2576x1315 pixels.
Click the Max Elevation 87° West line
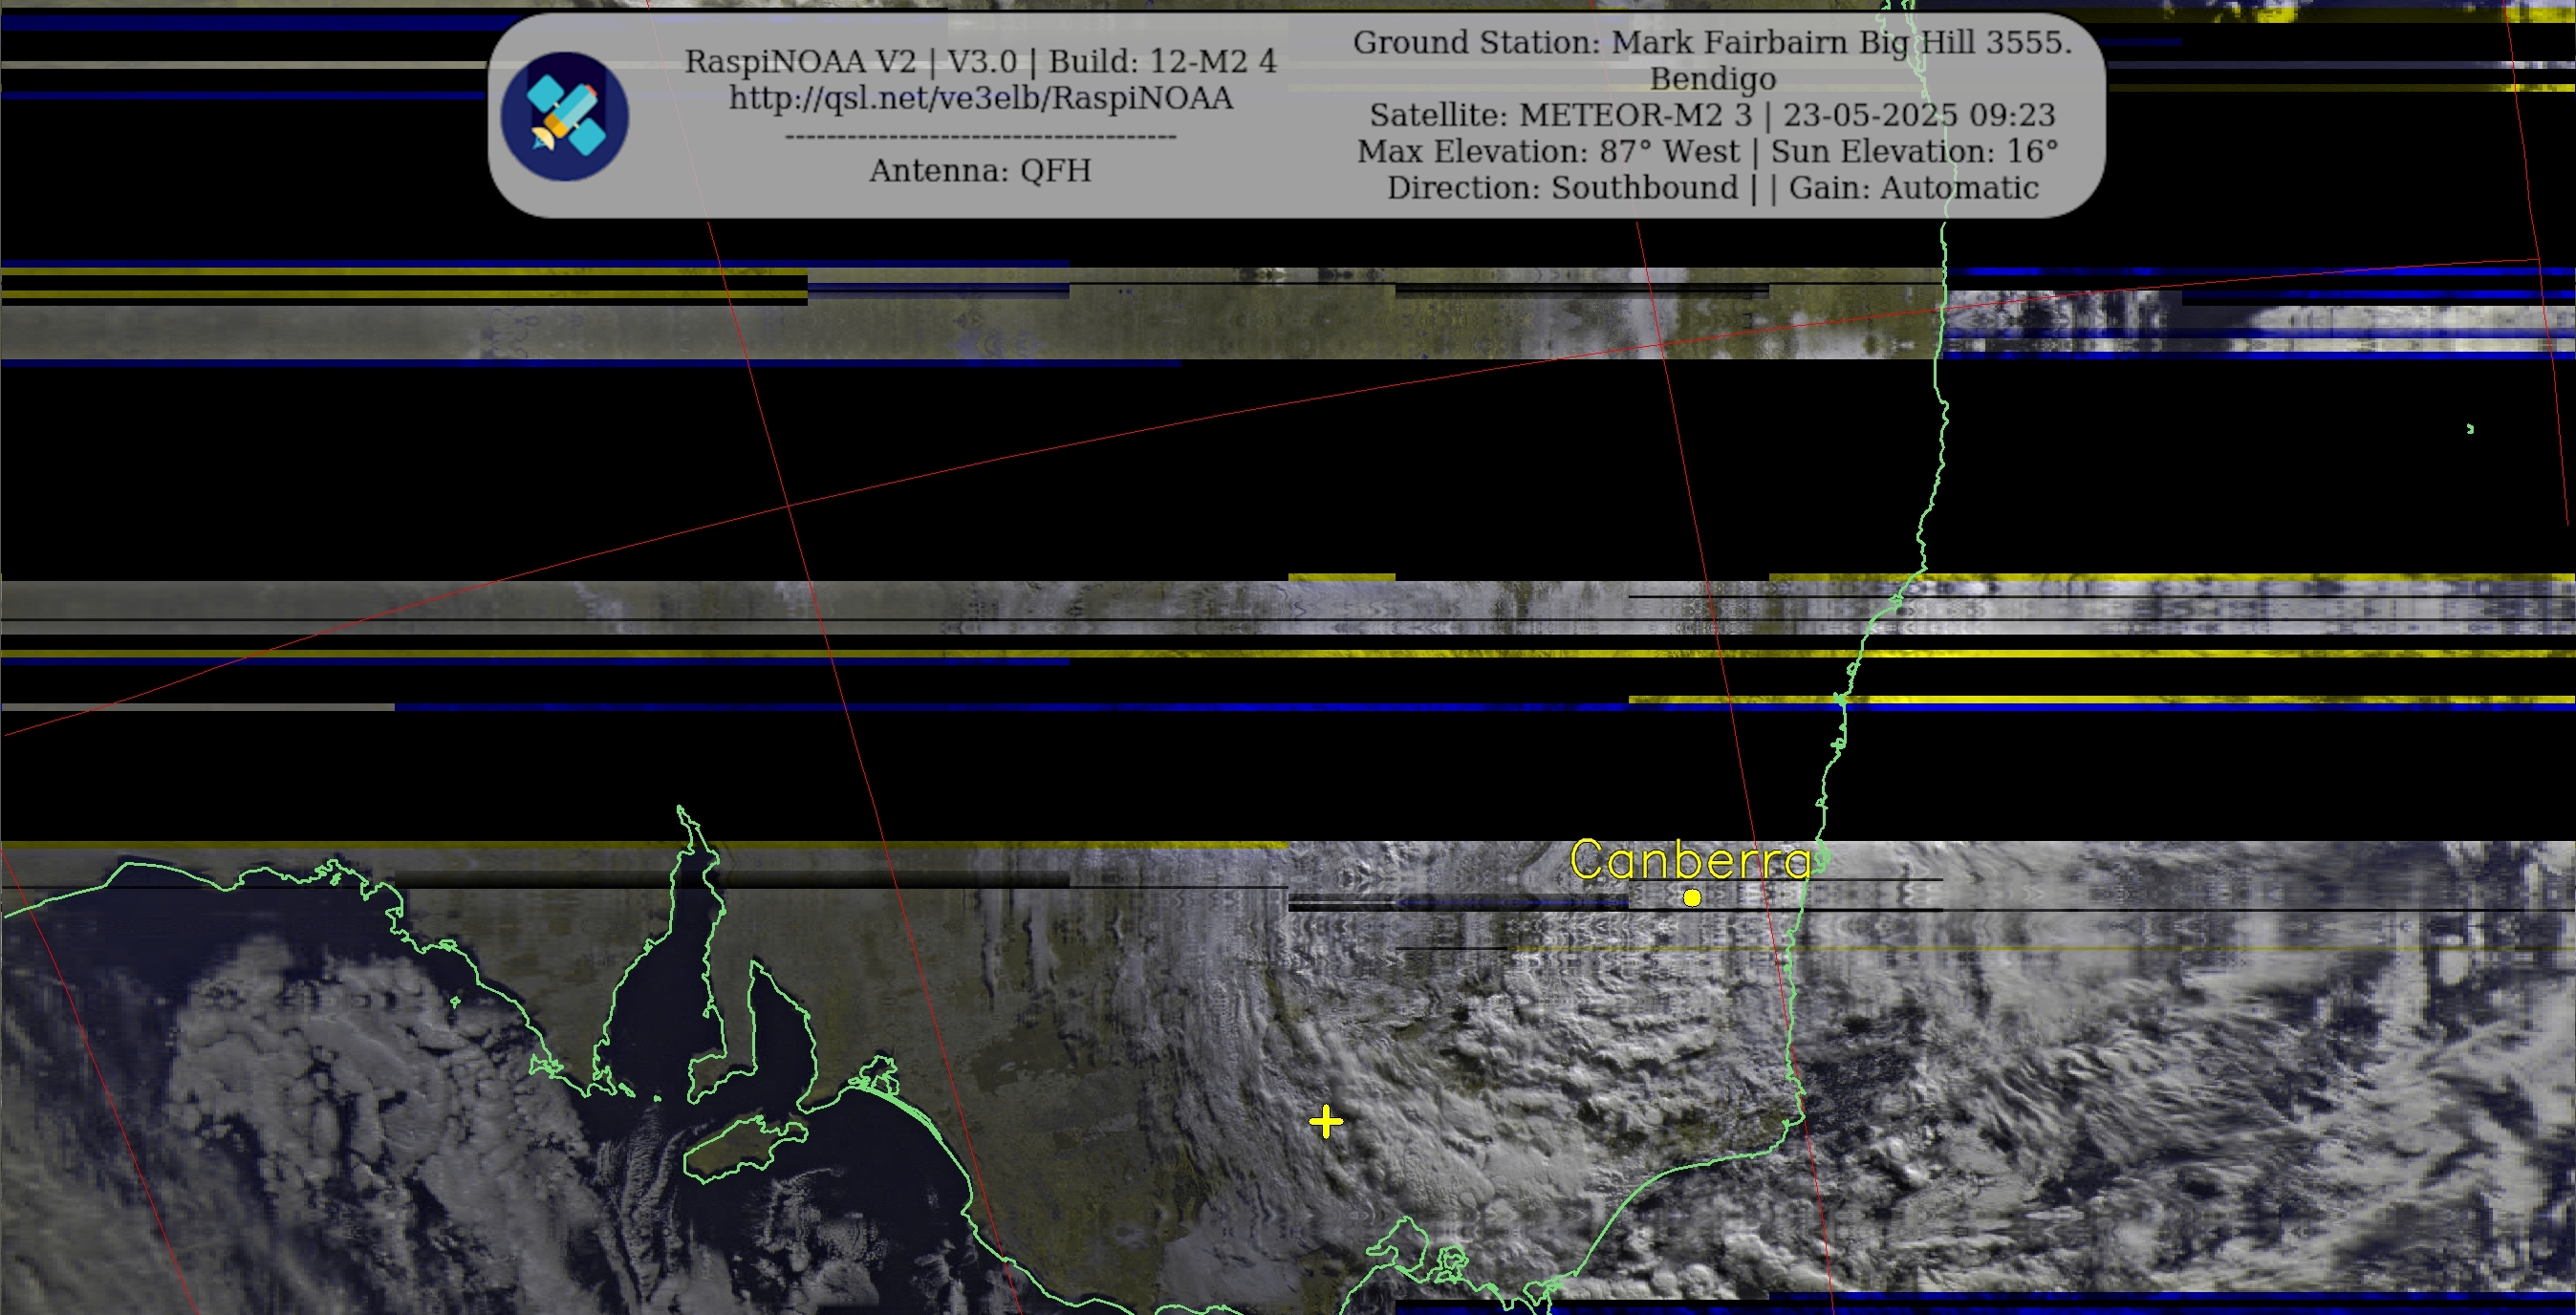coord(1707,151)
